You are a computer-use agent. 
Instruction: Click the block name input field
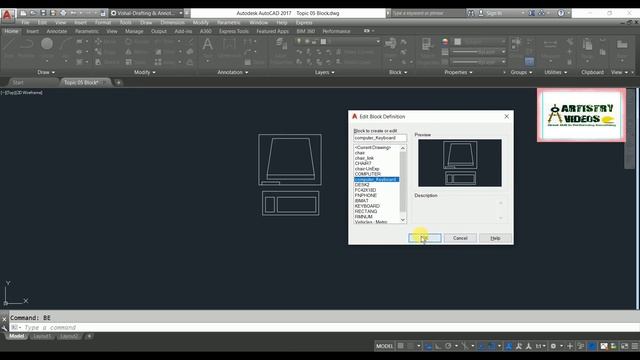pos(380,138)
